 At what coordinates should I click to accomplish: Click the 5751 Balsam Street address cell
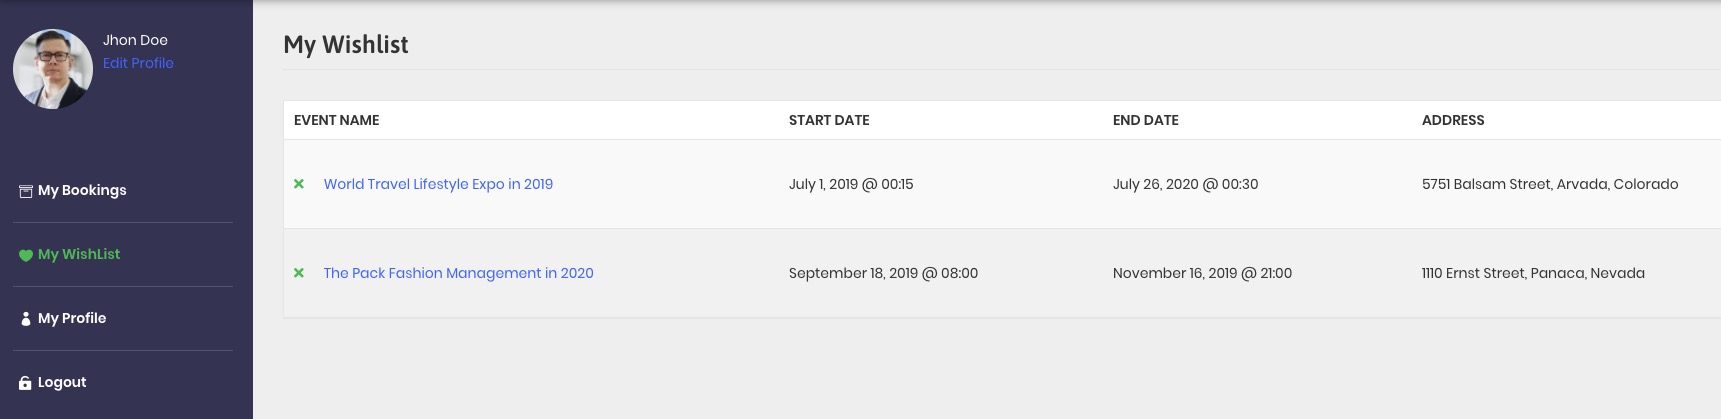(1550, 184)
